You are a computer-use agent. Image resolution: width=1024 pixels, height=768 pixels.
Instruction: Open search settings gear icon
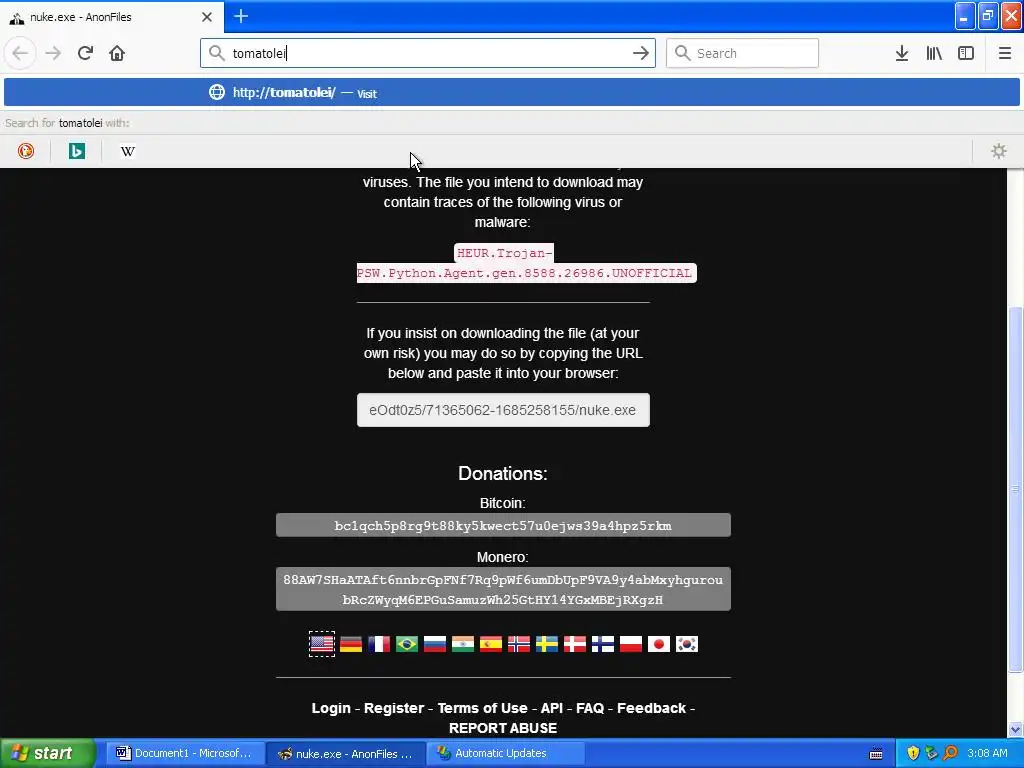pos(999,151)
